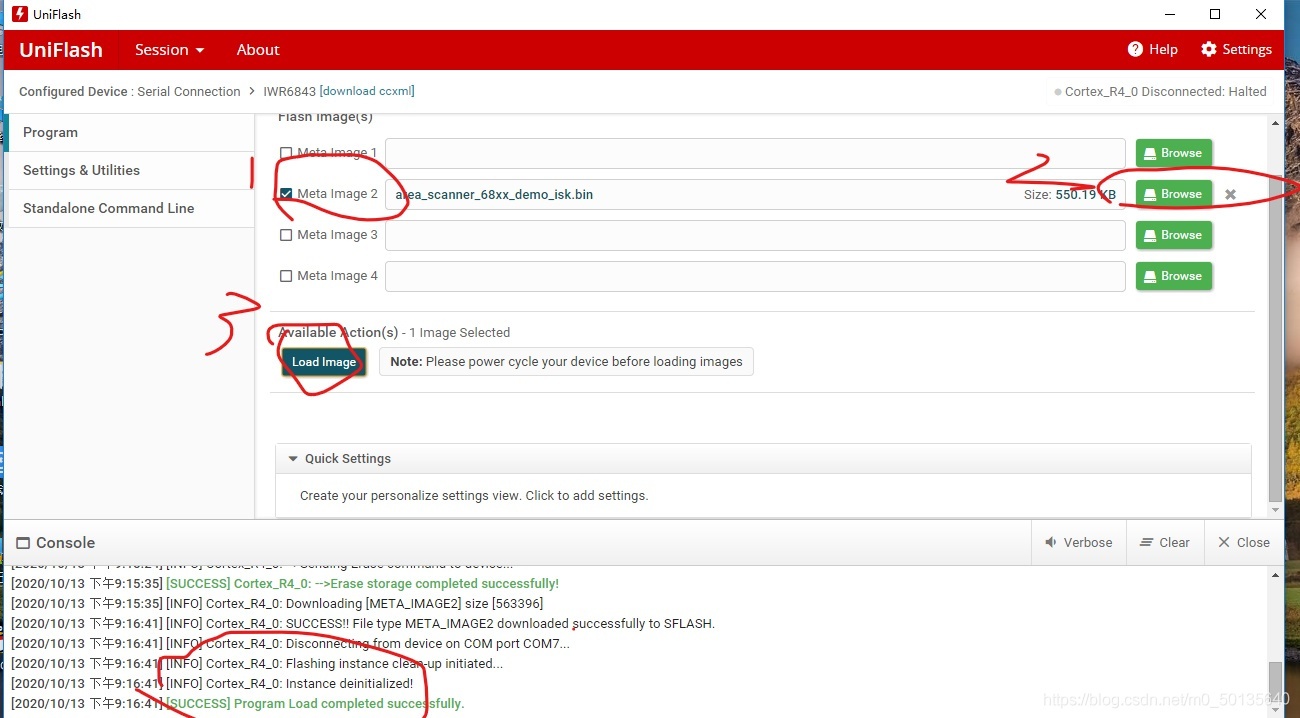The height and width of the screenshot is (718, 1300).
Task: Click the power cycle Note message
Action: 566,362
